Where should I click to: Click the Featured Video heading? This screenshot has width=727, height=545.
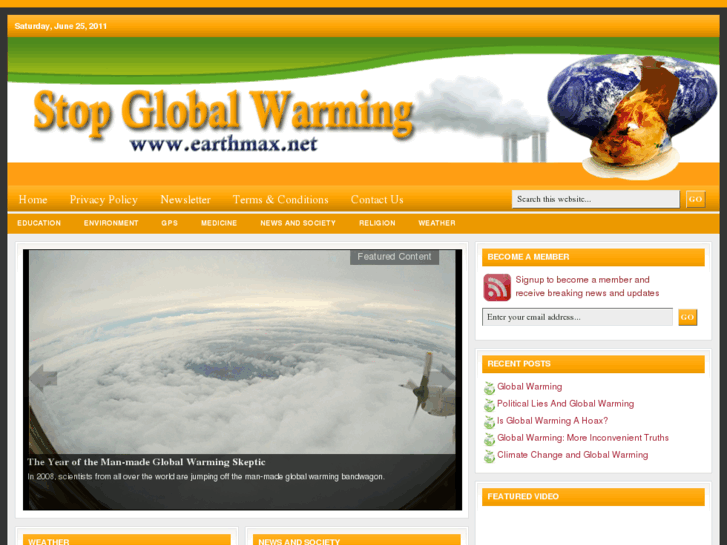[x=523, y=496]
